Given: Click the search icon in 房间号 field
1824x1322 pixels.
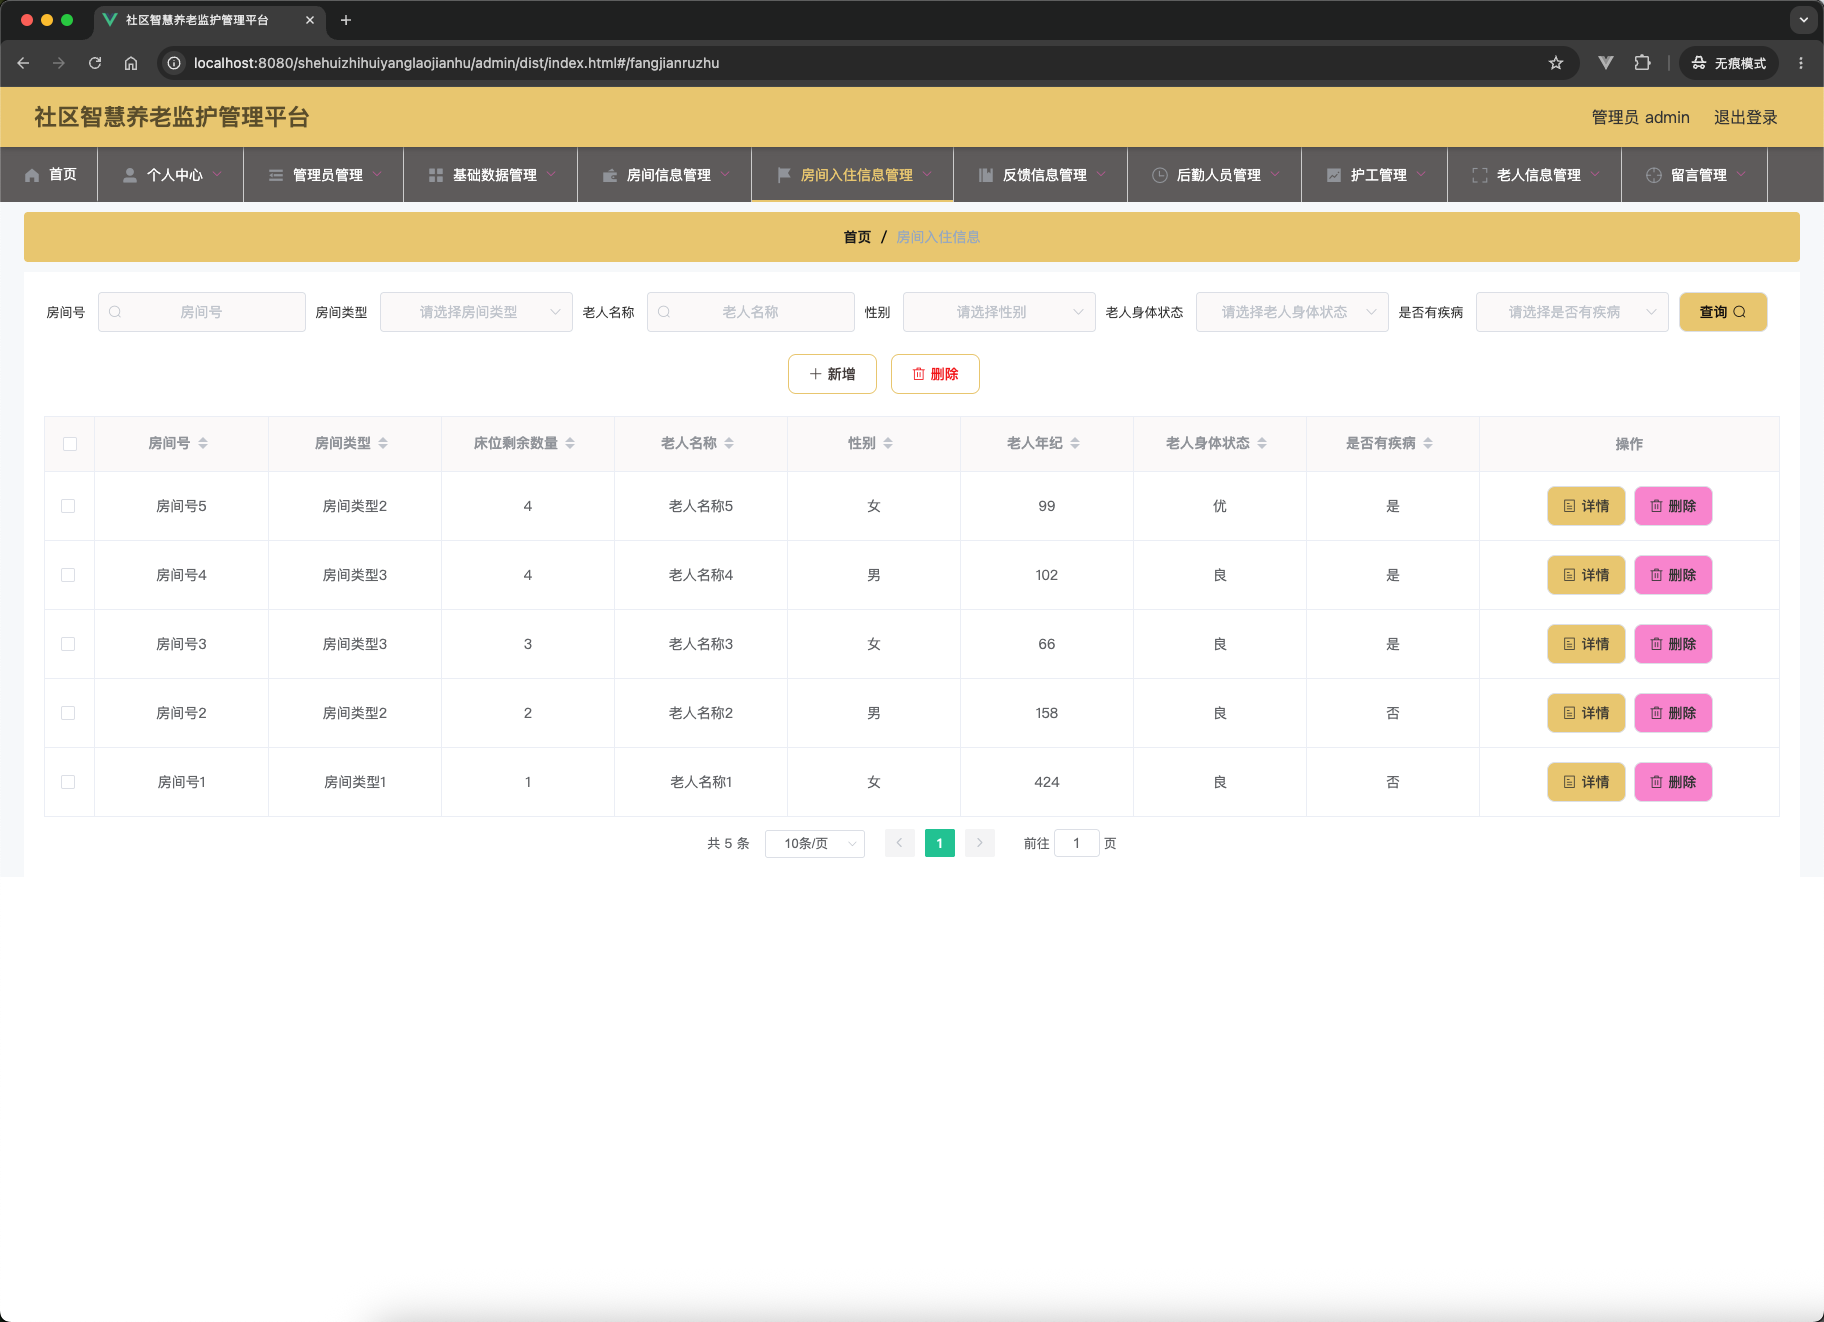Looking at the screenshot, I should click(115, 312).
